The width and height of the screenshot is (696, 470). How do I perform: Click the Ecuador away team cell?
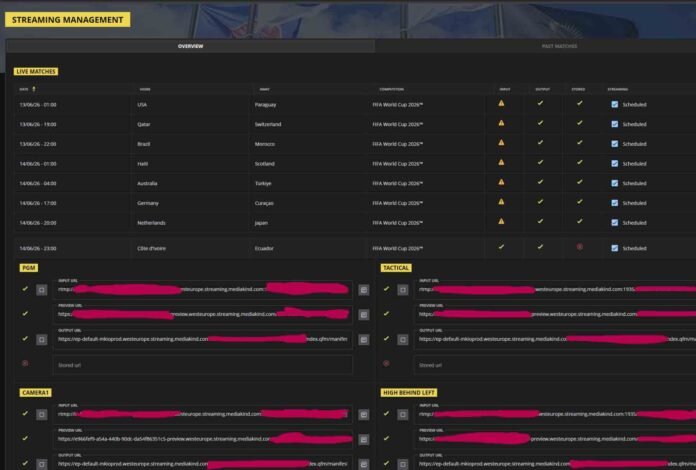coord(264,249)
